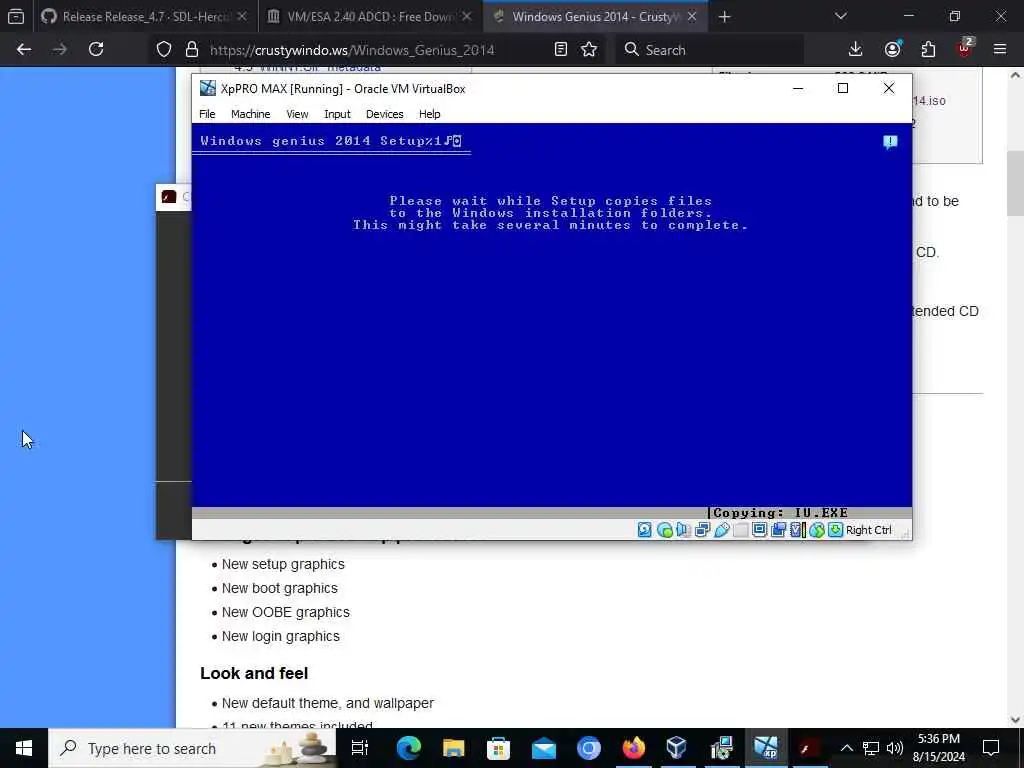The width and height of the screenshot is (1024, 768).
Task: Click the tracking protection shield icon
Action: pos(164,50)
